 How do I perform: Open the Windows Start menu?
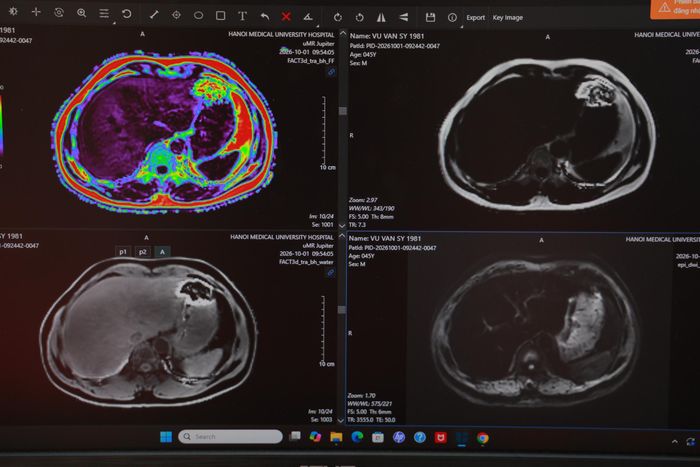tap(166, 437)
